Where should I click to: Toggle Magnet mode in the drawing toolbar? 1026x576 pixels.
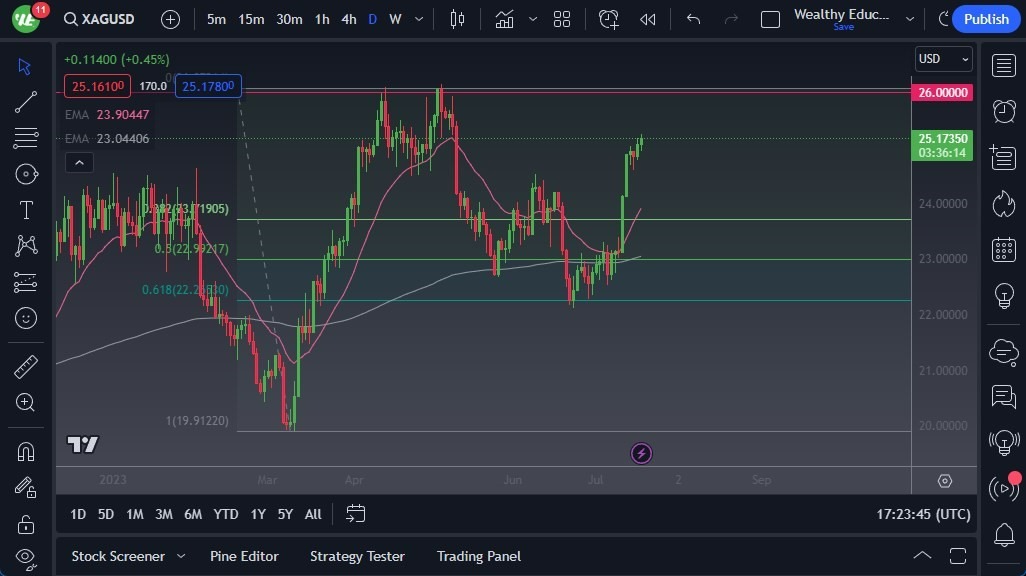tap(26, 451)
